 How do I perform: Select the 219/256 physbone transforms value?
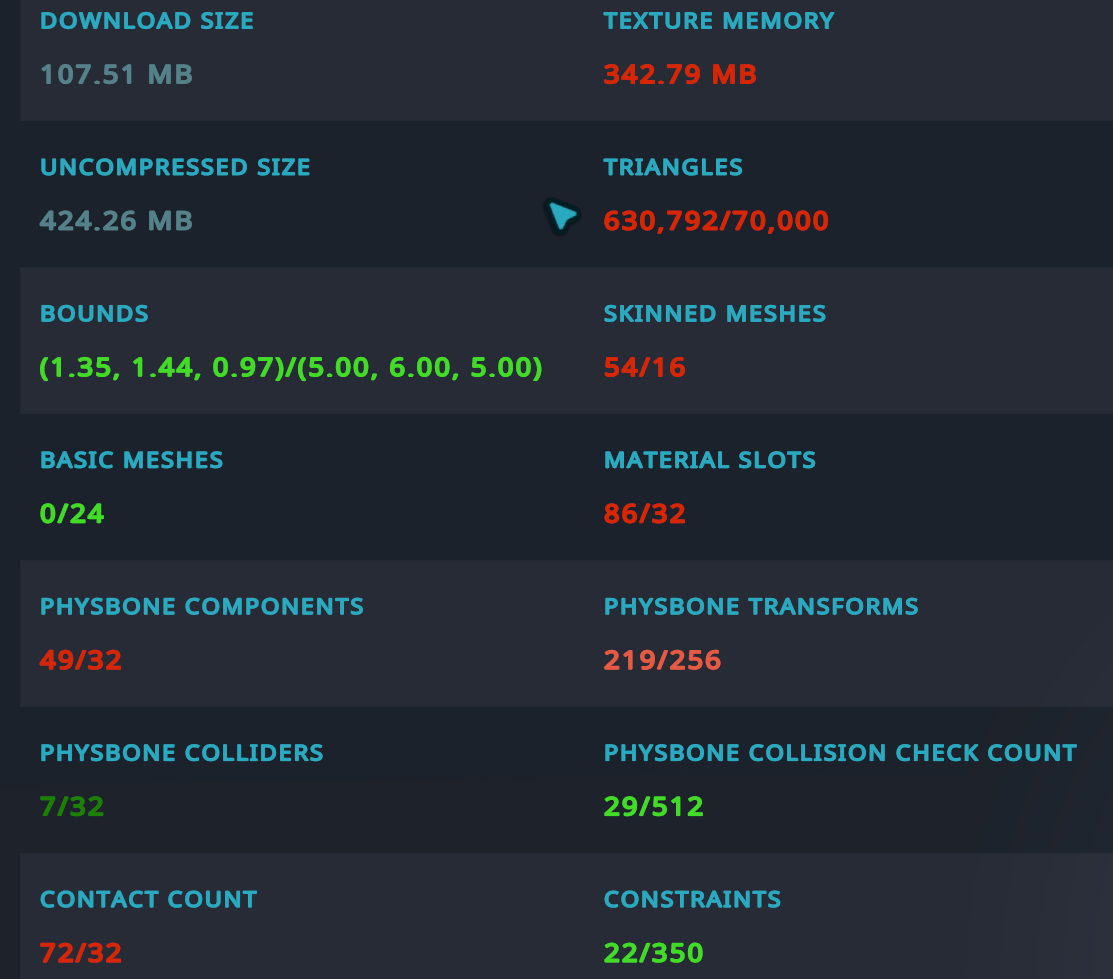[662, 660]
